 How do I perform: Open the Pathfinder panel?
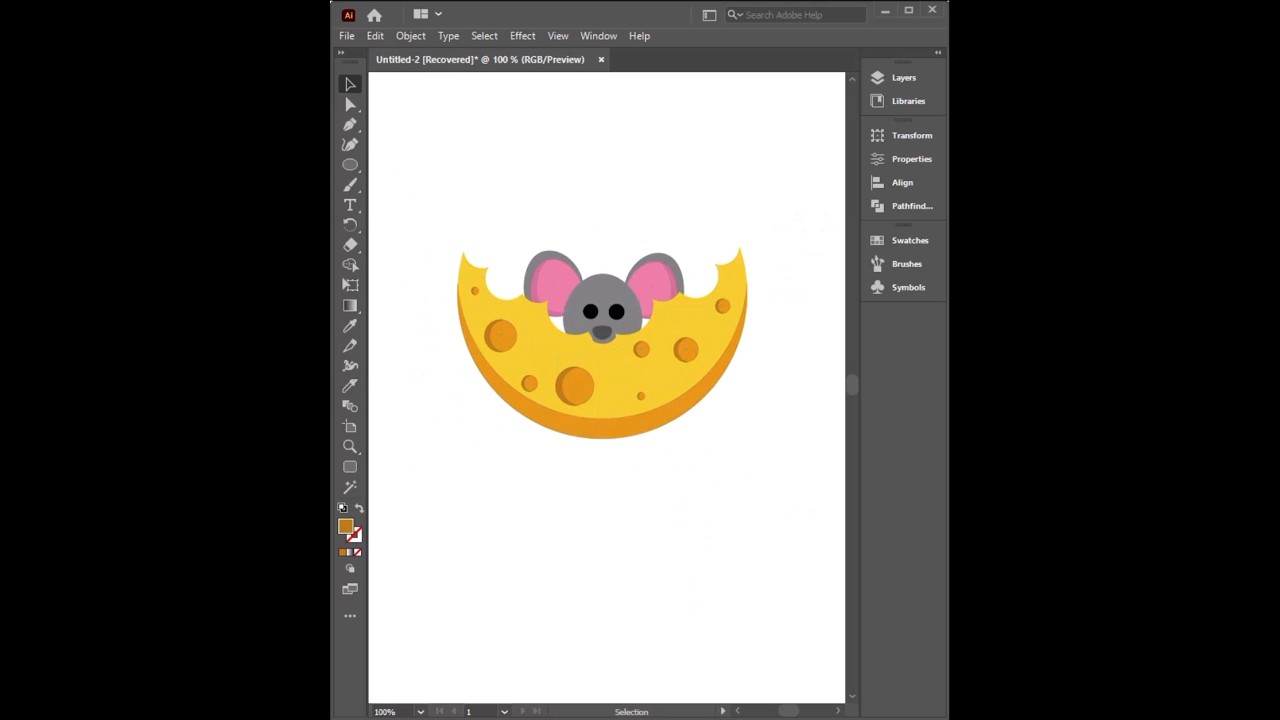(x=902, y=206)
